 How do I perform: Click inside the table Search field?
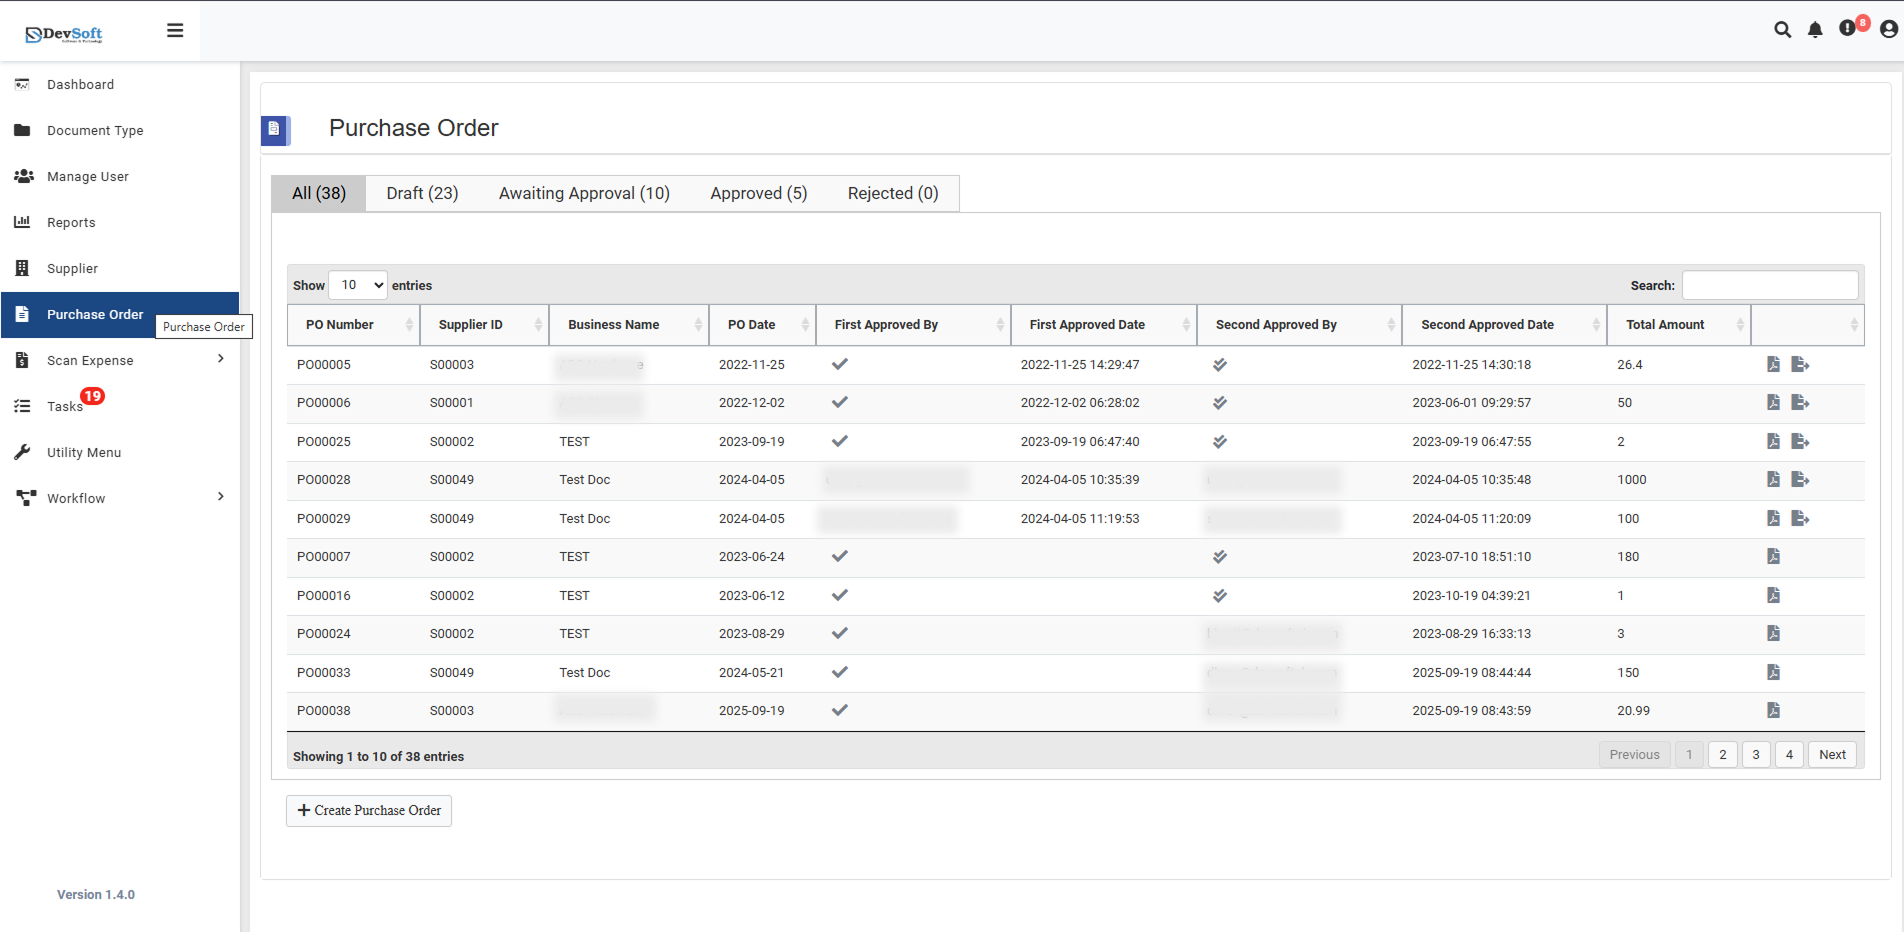point(1769,285)
